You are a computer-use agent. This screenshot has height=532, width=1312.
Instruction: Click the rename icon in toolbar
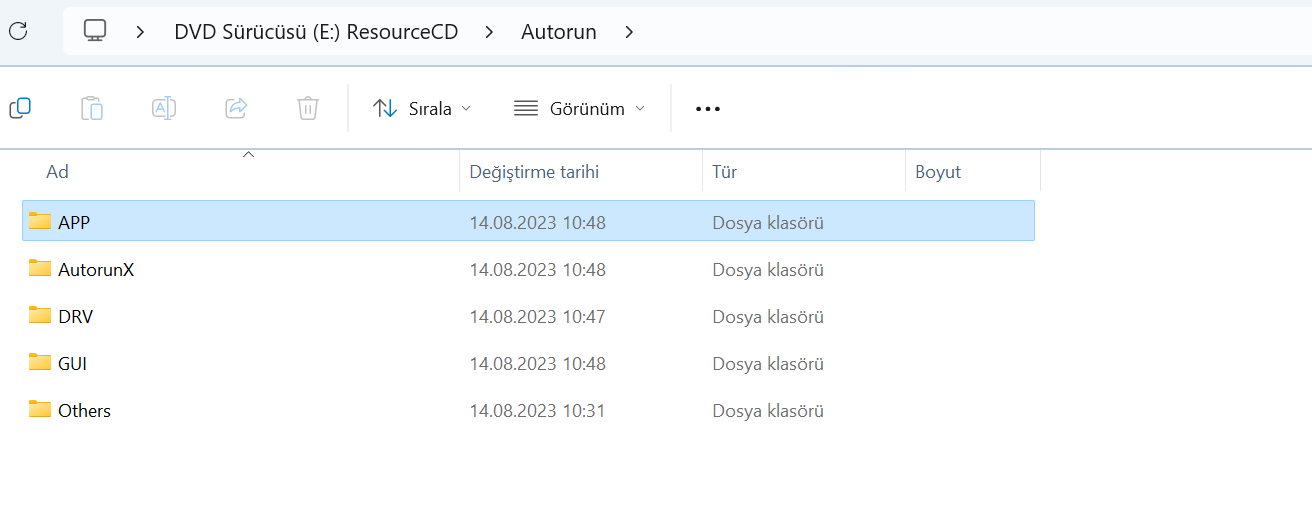pyautogui.click(x=164, y=108)
